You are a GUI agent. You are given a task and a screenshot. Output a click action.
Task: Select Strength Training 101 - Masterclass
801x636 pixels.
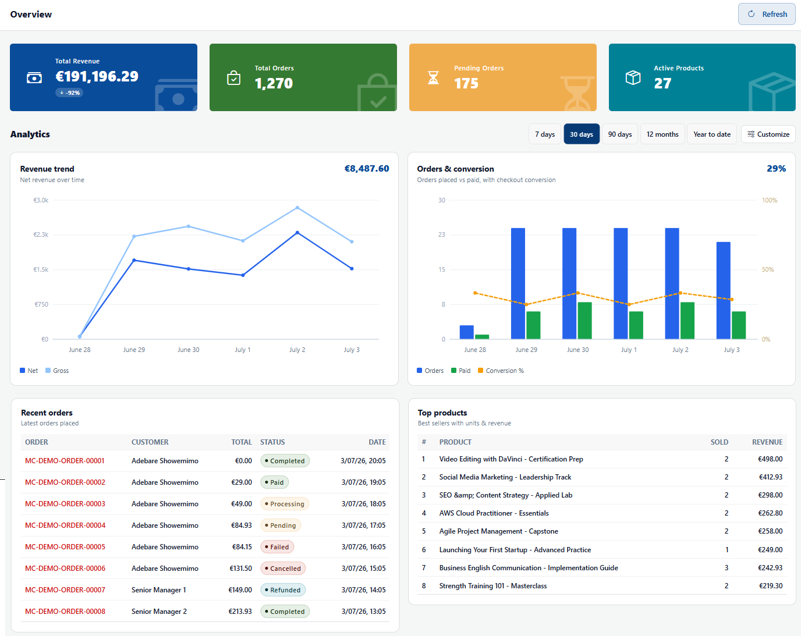coord(602,586)
